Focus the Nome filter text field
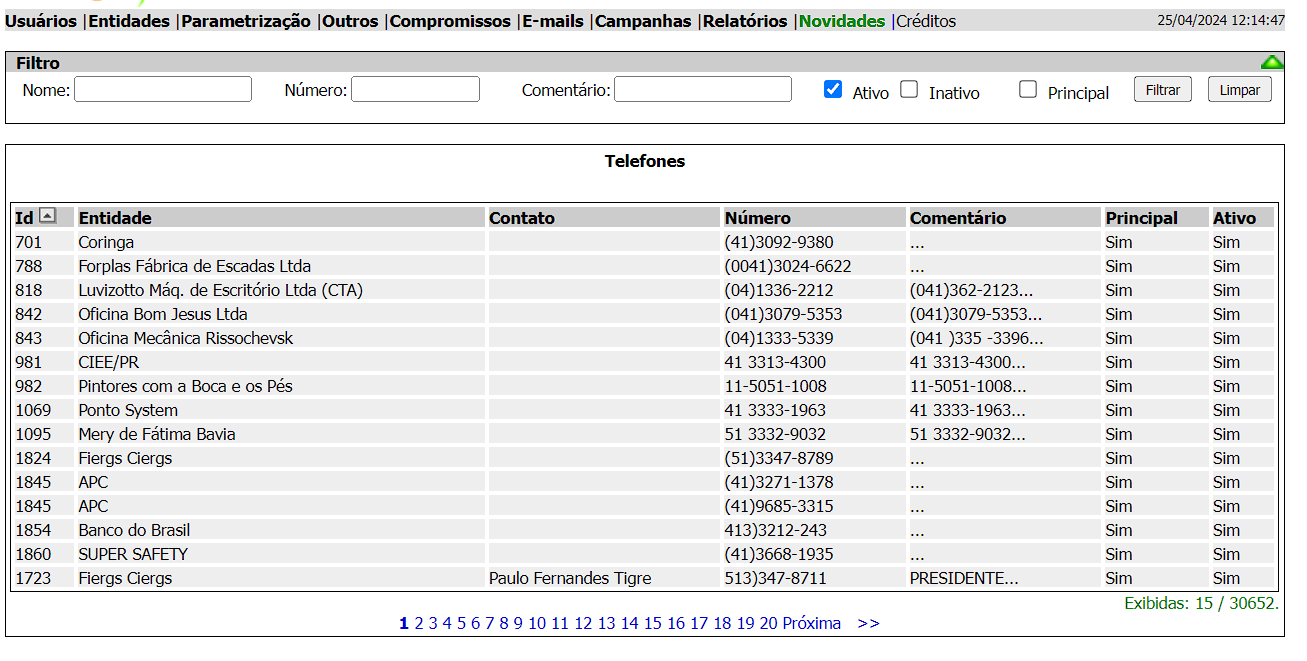Viewport: 1307px width, 661px height. (x=163, y=90)
